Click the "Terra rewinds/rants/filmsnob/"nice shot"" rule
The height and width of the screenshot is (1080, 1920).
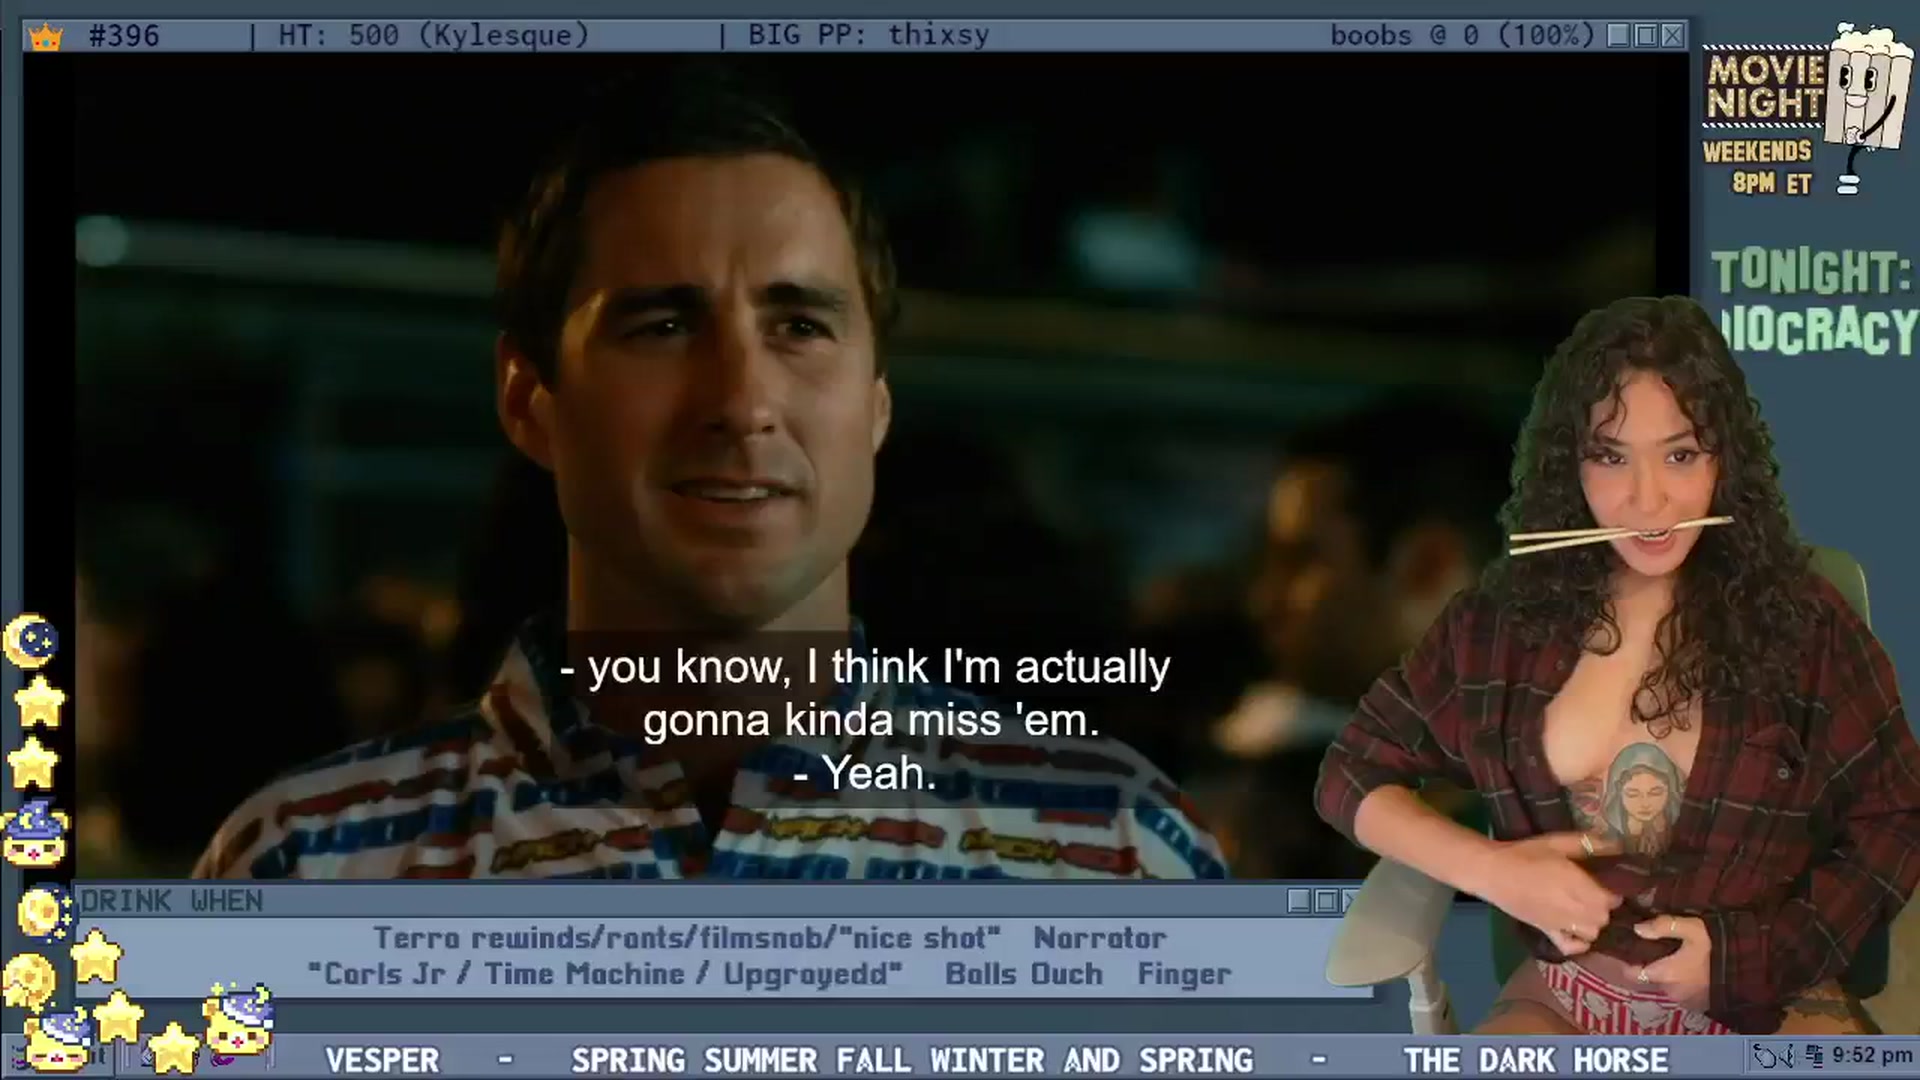click(x=687, y=938)
